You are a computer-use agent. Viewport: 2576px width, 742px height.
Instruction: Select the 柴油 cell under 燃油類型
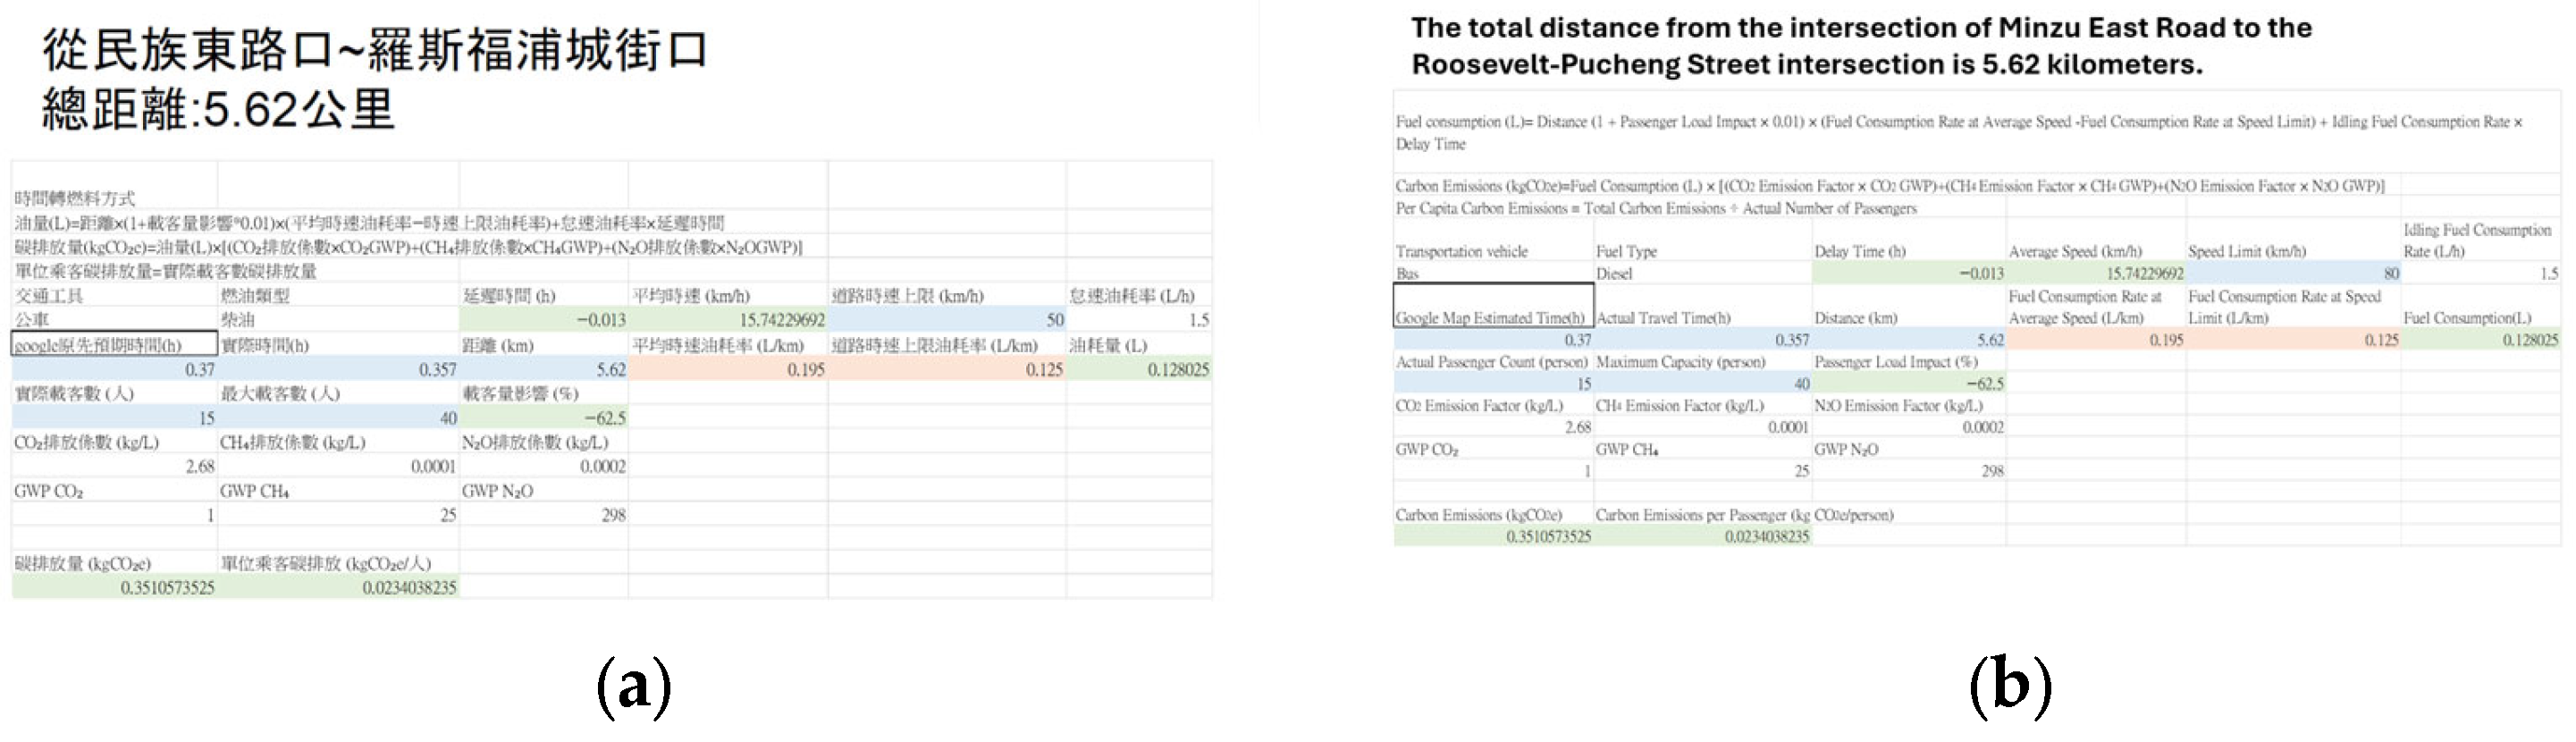pos(337,320)
